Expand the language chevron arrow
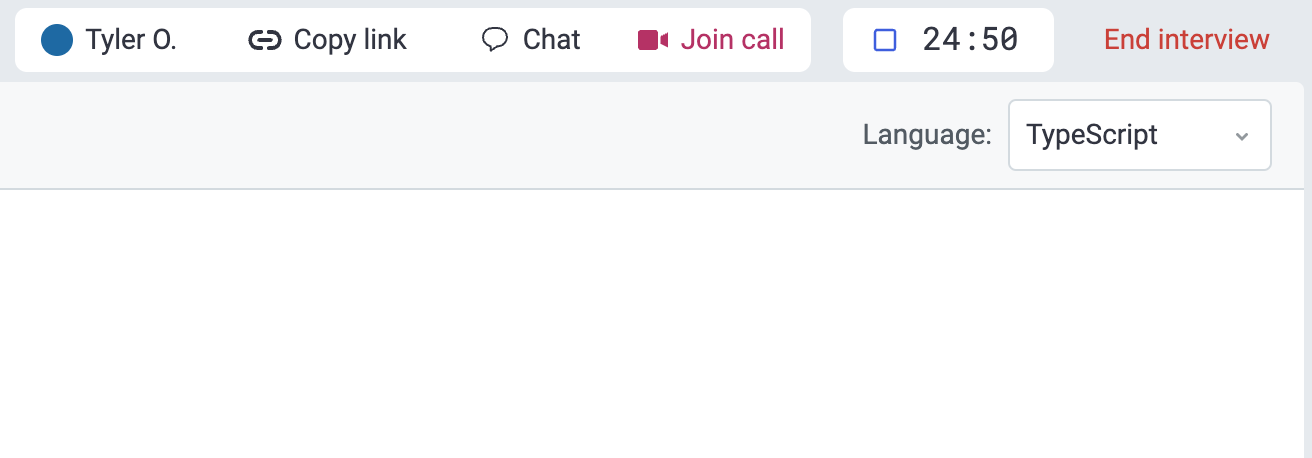 [1242, 136]
